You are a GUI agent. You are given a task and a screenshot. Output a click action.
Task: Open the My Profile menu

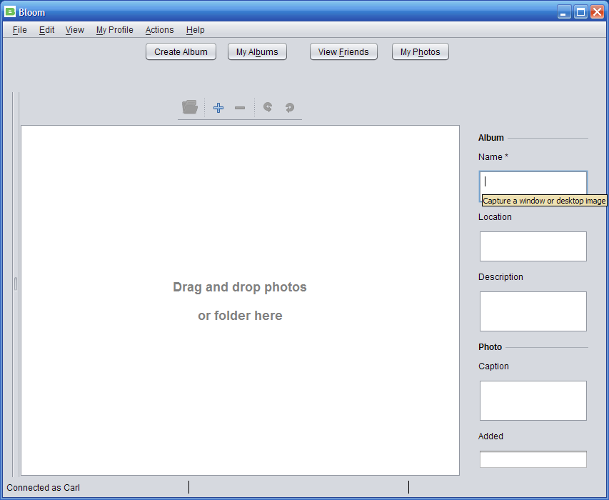tap(114, 30)
